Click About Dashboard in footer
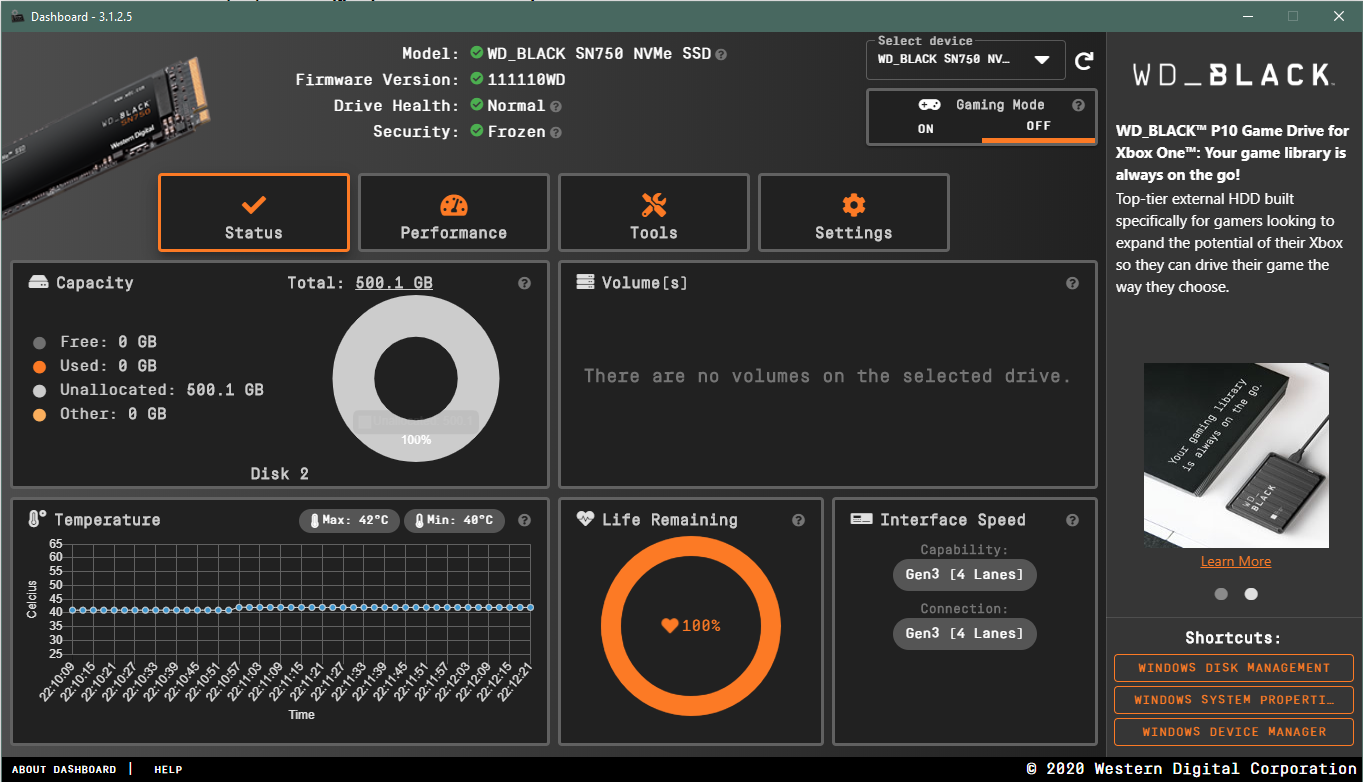 click(64, 770)
